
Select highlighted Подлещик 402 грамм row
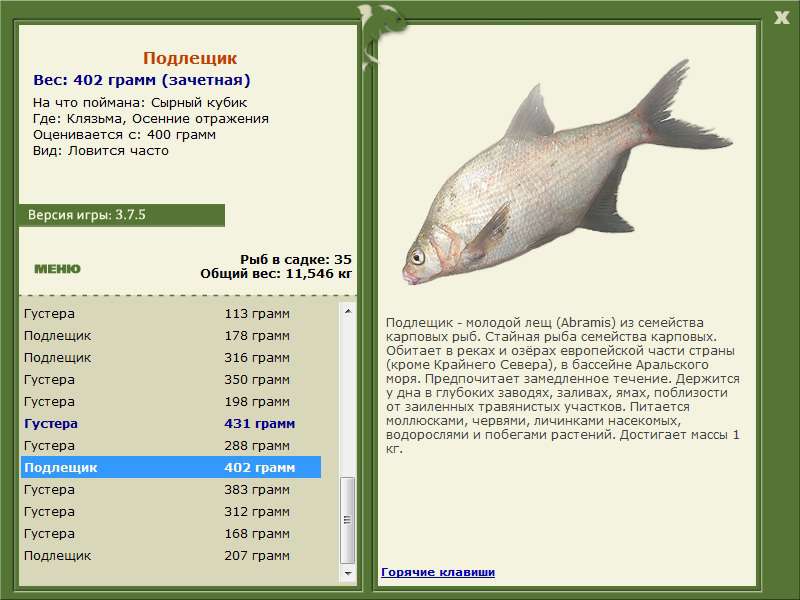[x=171, y=467]
